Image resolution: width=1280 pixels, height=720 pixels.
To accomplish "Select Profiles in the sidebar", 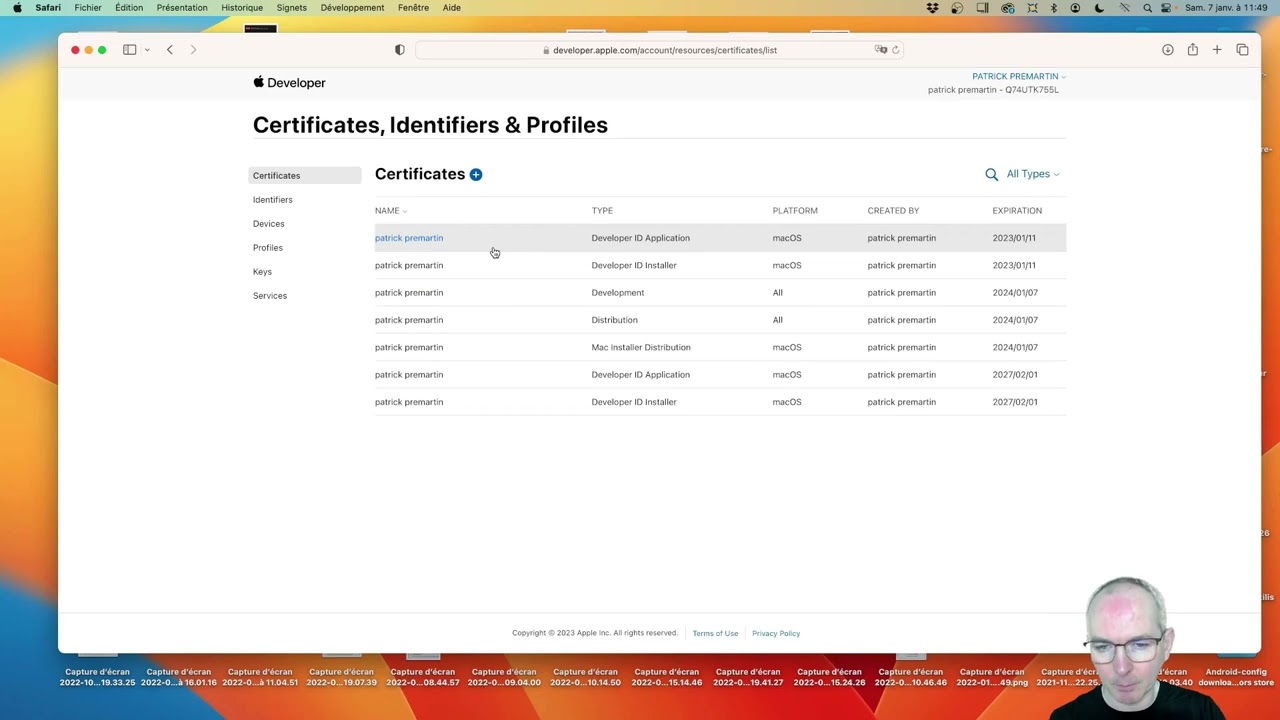I will pos(268,248).
